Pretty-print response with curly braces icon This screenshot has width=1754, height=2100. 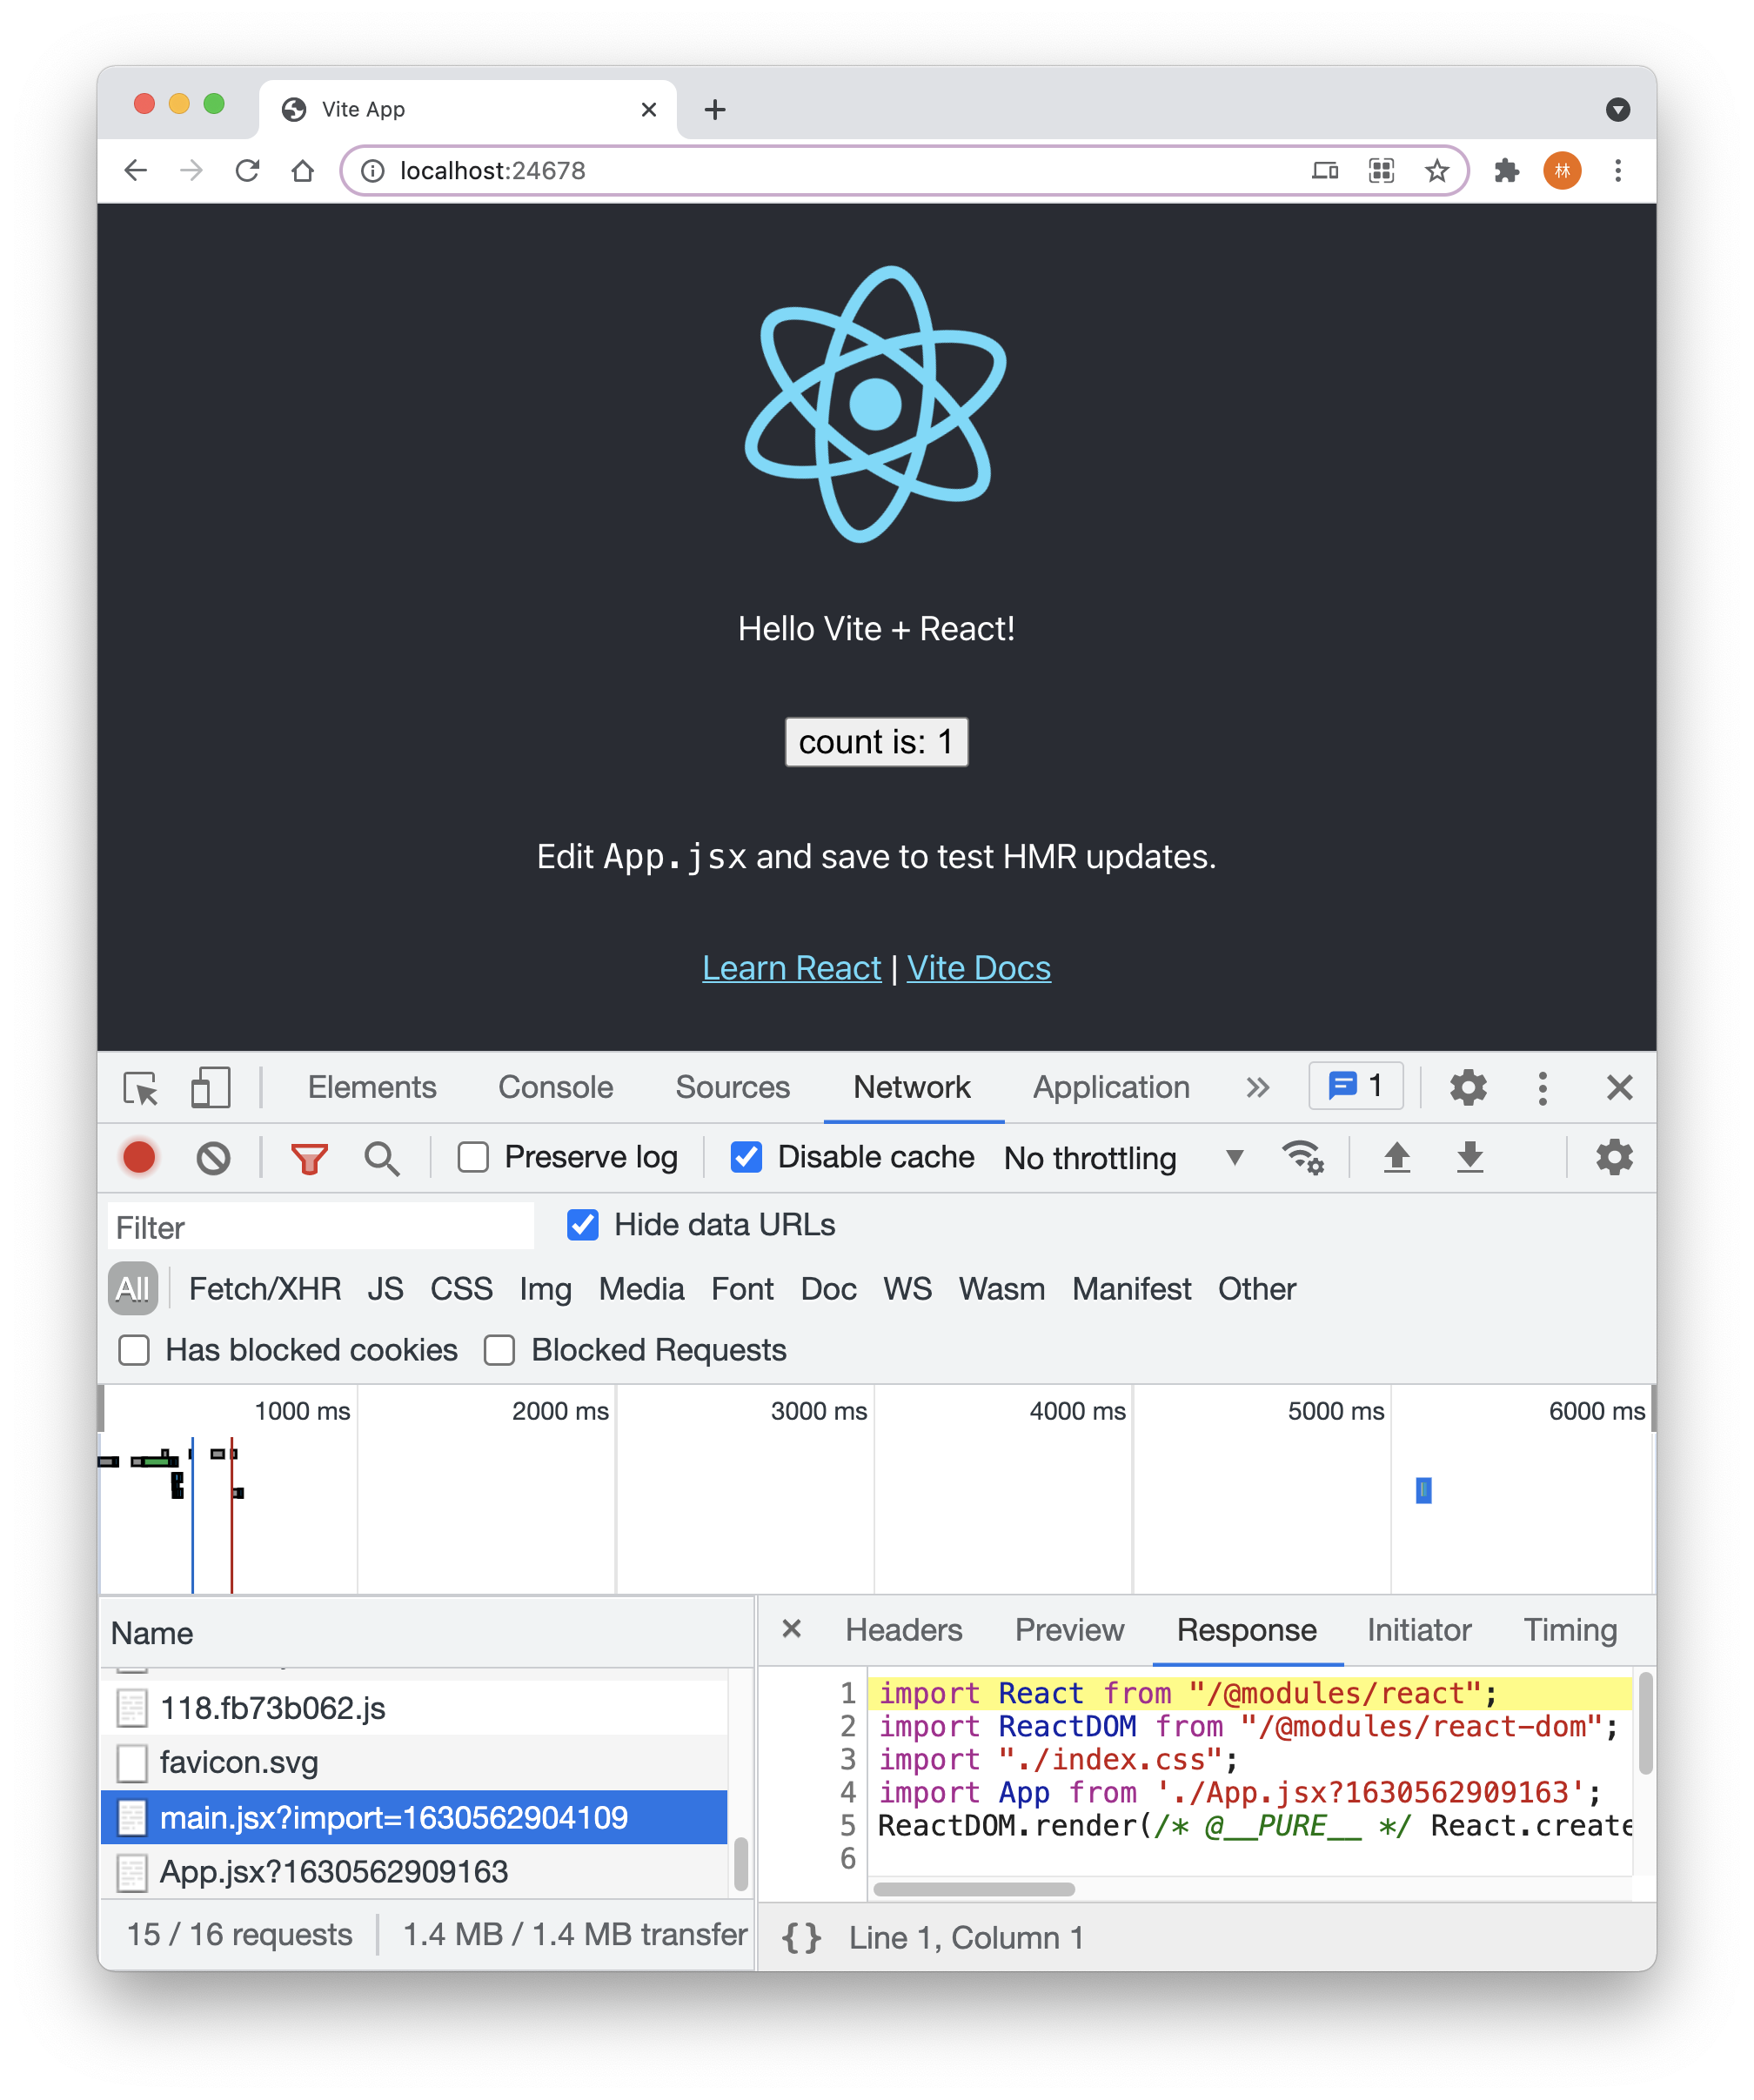(x=802, y=1938)
